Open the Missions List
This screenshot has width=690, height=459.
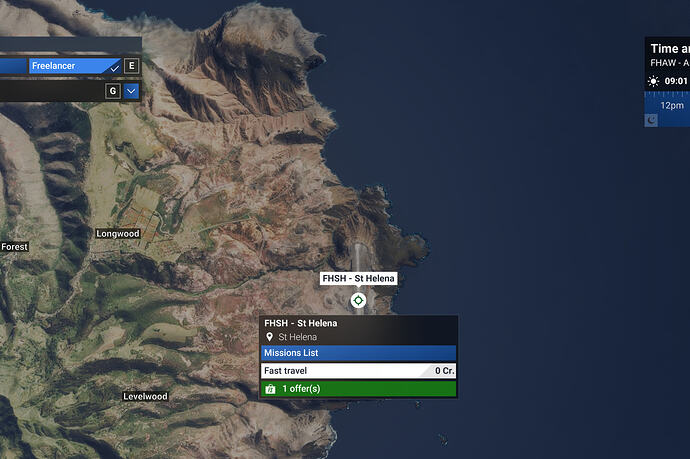coord(358,353)
